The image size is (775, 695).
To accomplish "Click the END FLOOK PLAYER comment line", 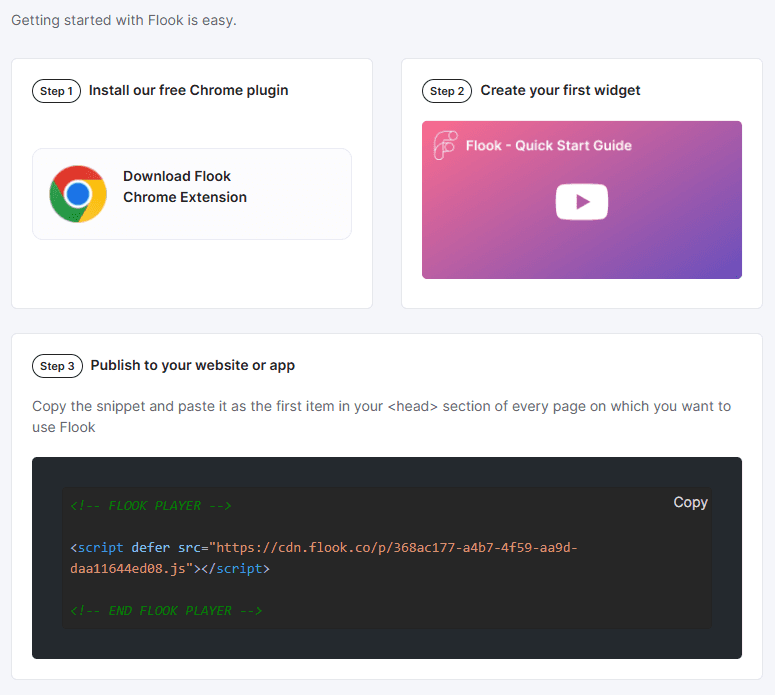I will [166, 610].
